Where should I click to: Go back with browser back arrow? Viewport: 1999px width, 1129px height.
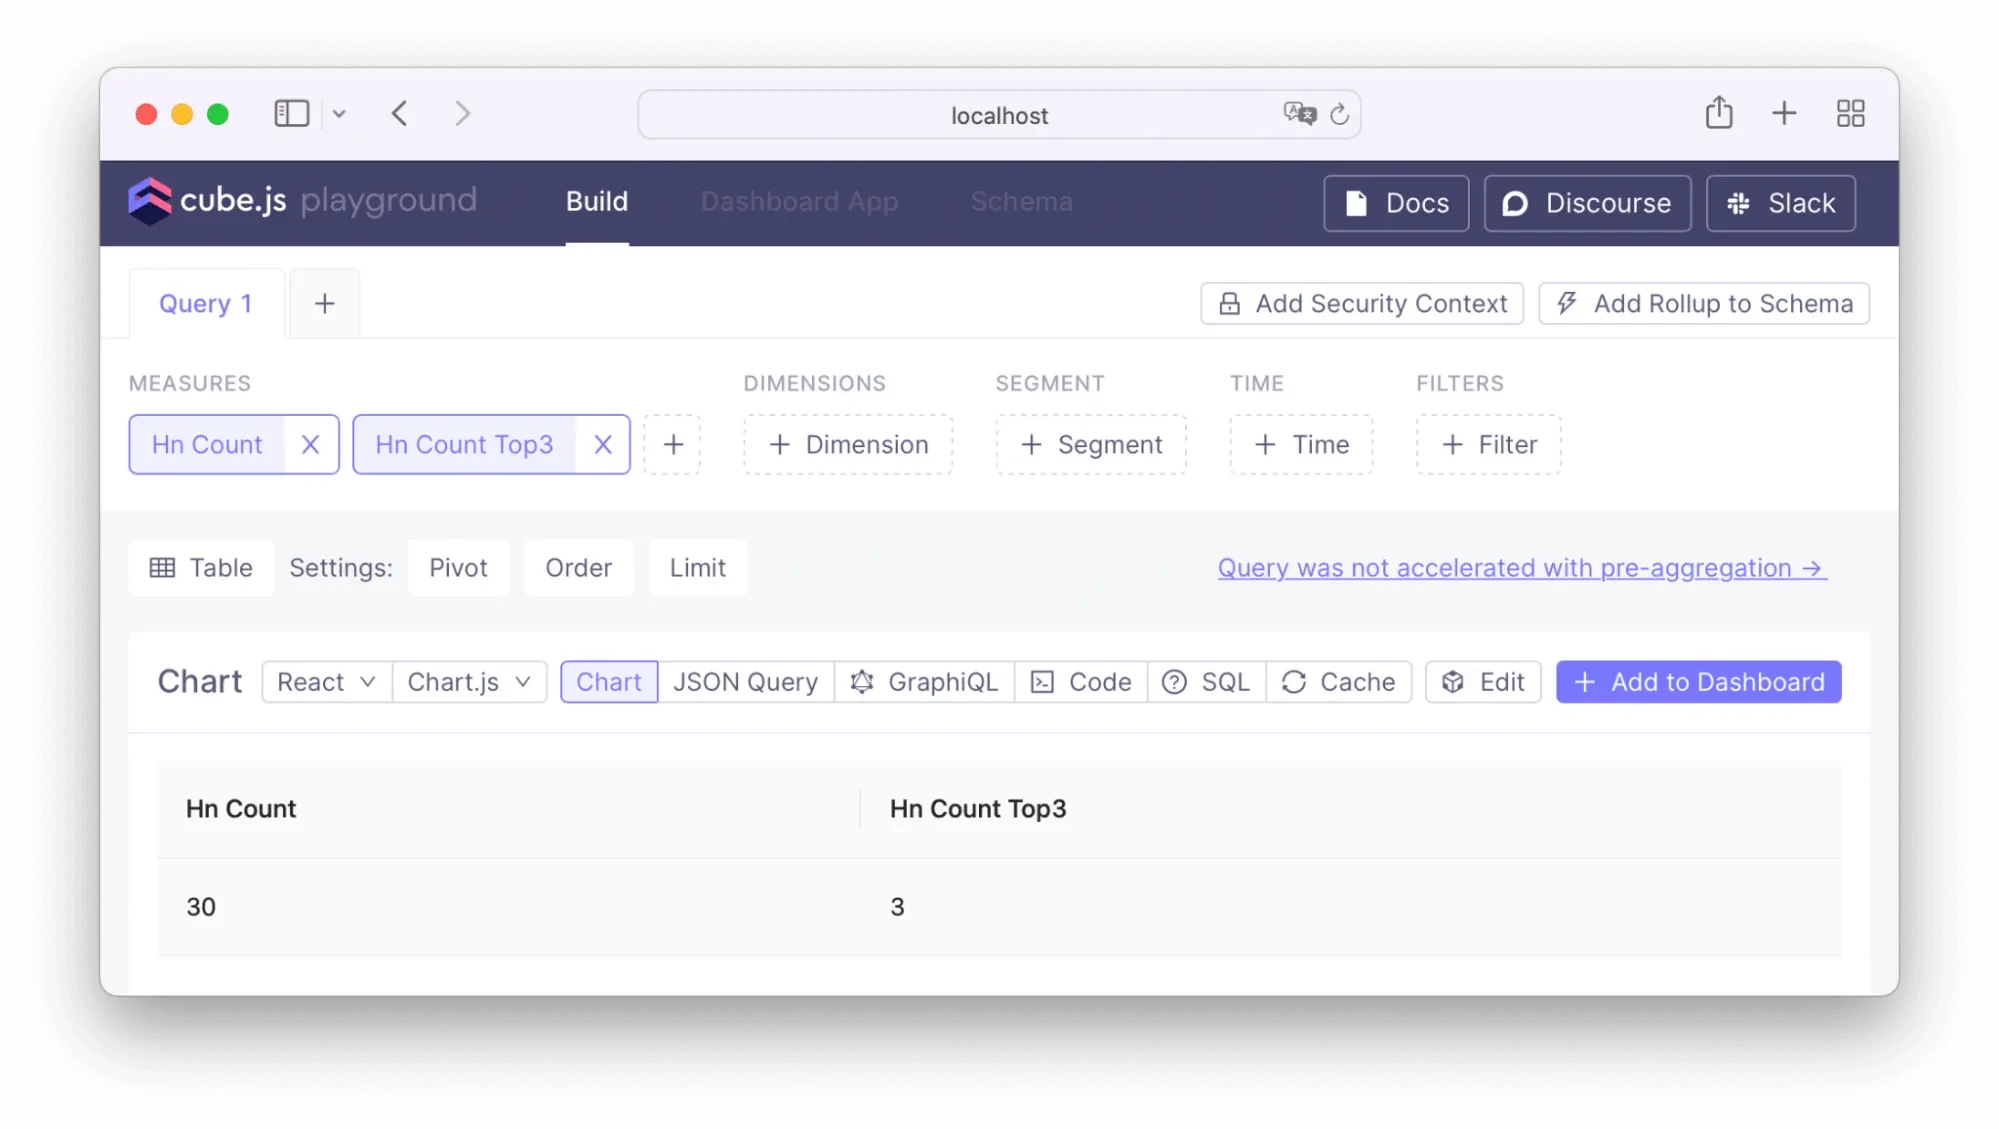pyautogui.click(x=400, y=114)
